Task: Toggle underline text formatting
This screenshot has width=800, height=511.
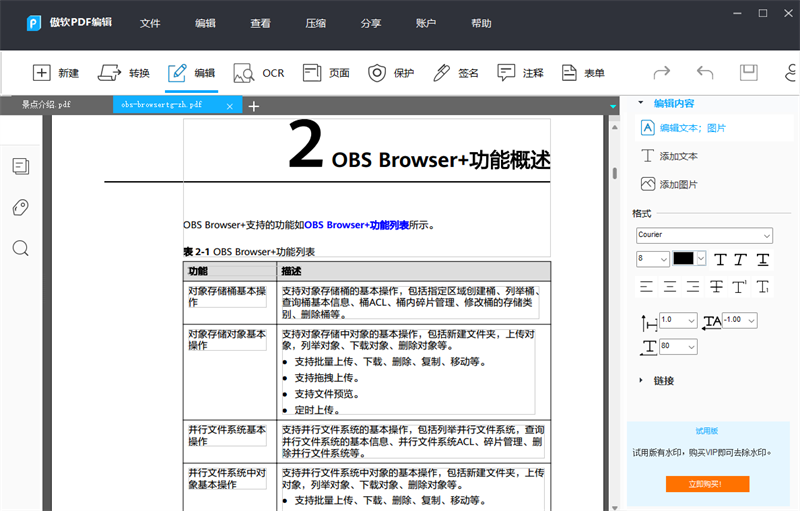Action: 763,260
